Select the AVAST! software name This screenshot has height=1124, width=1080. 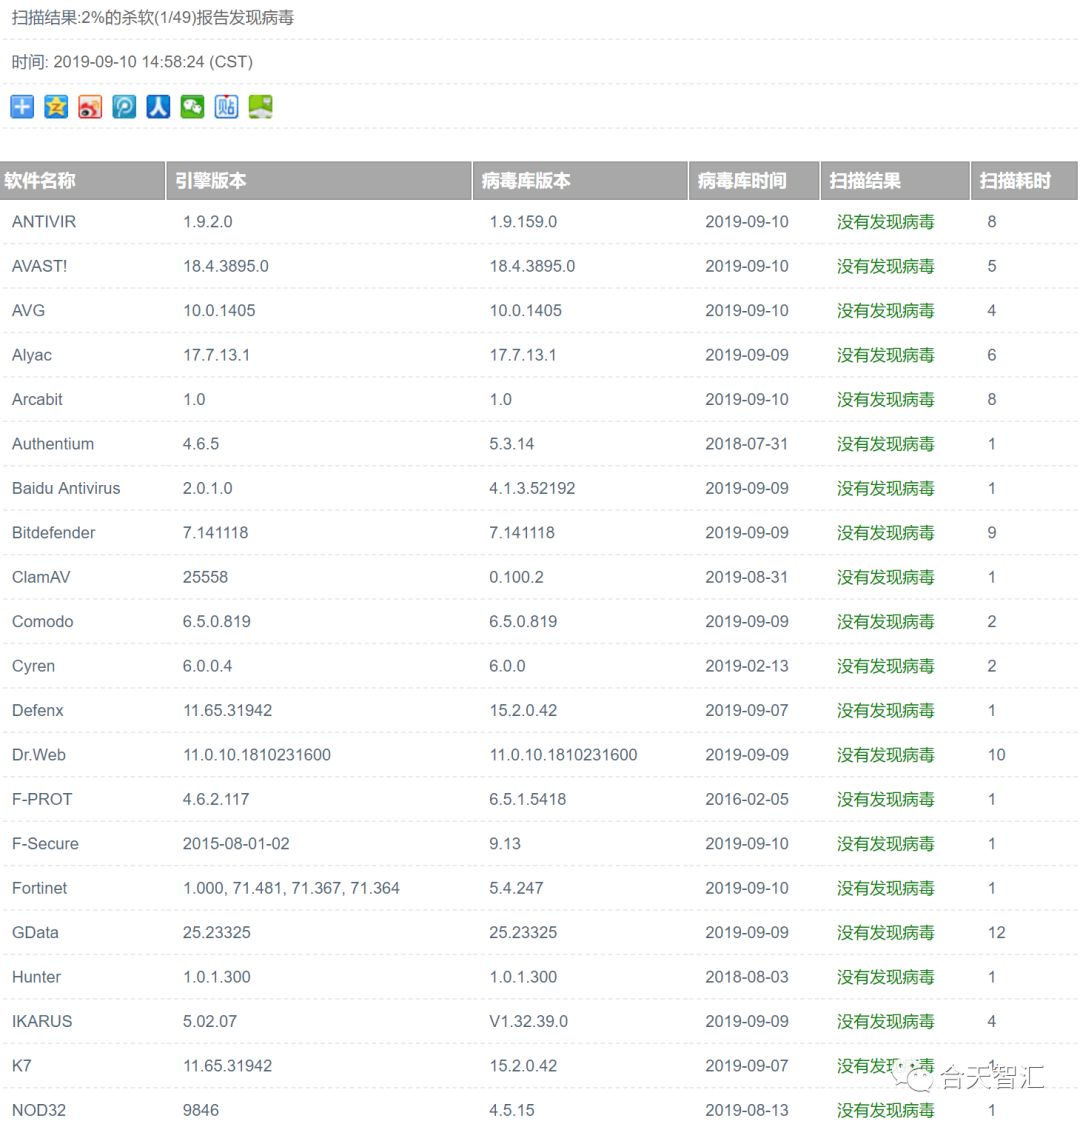tap(39, 266)
